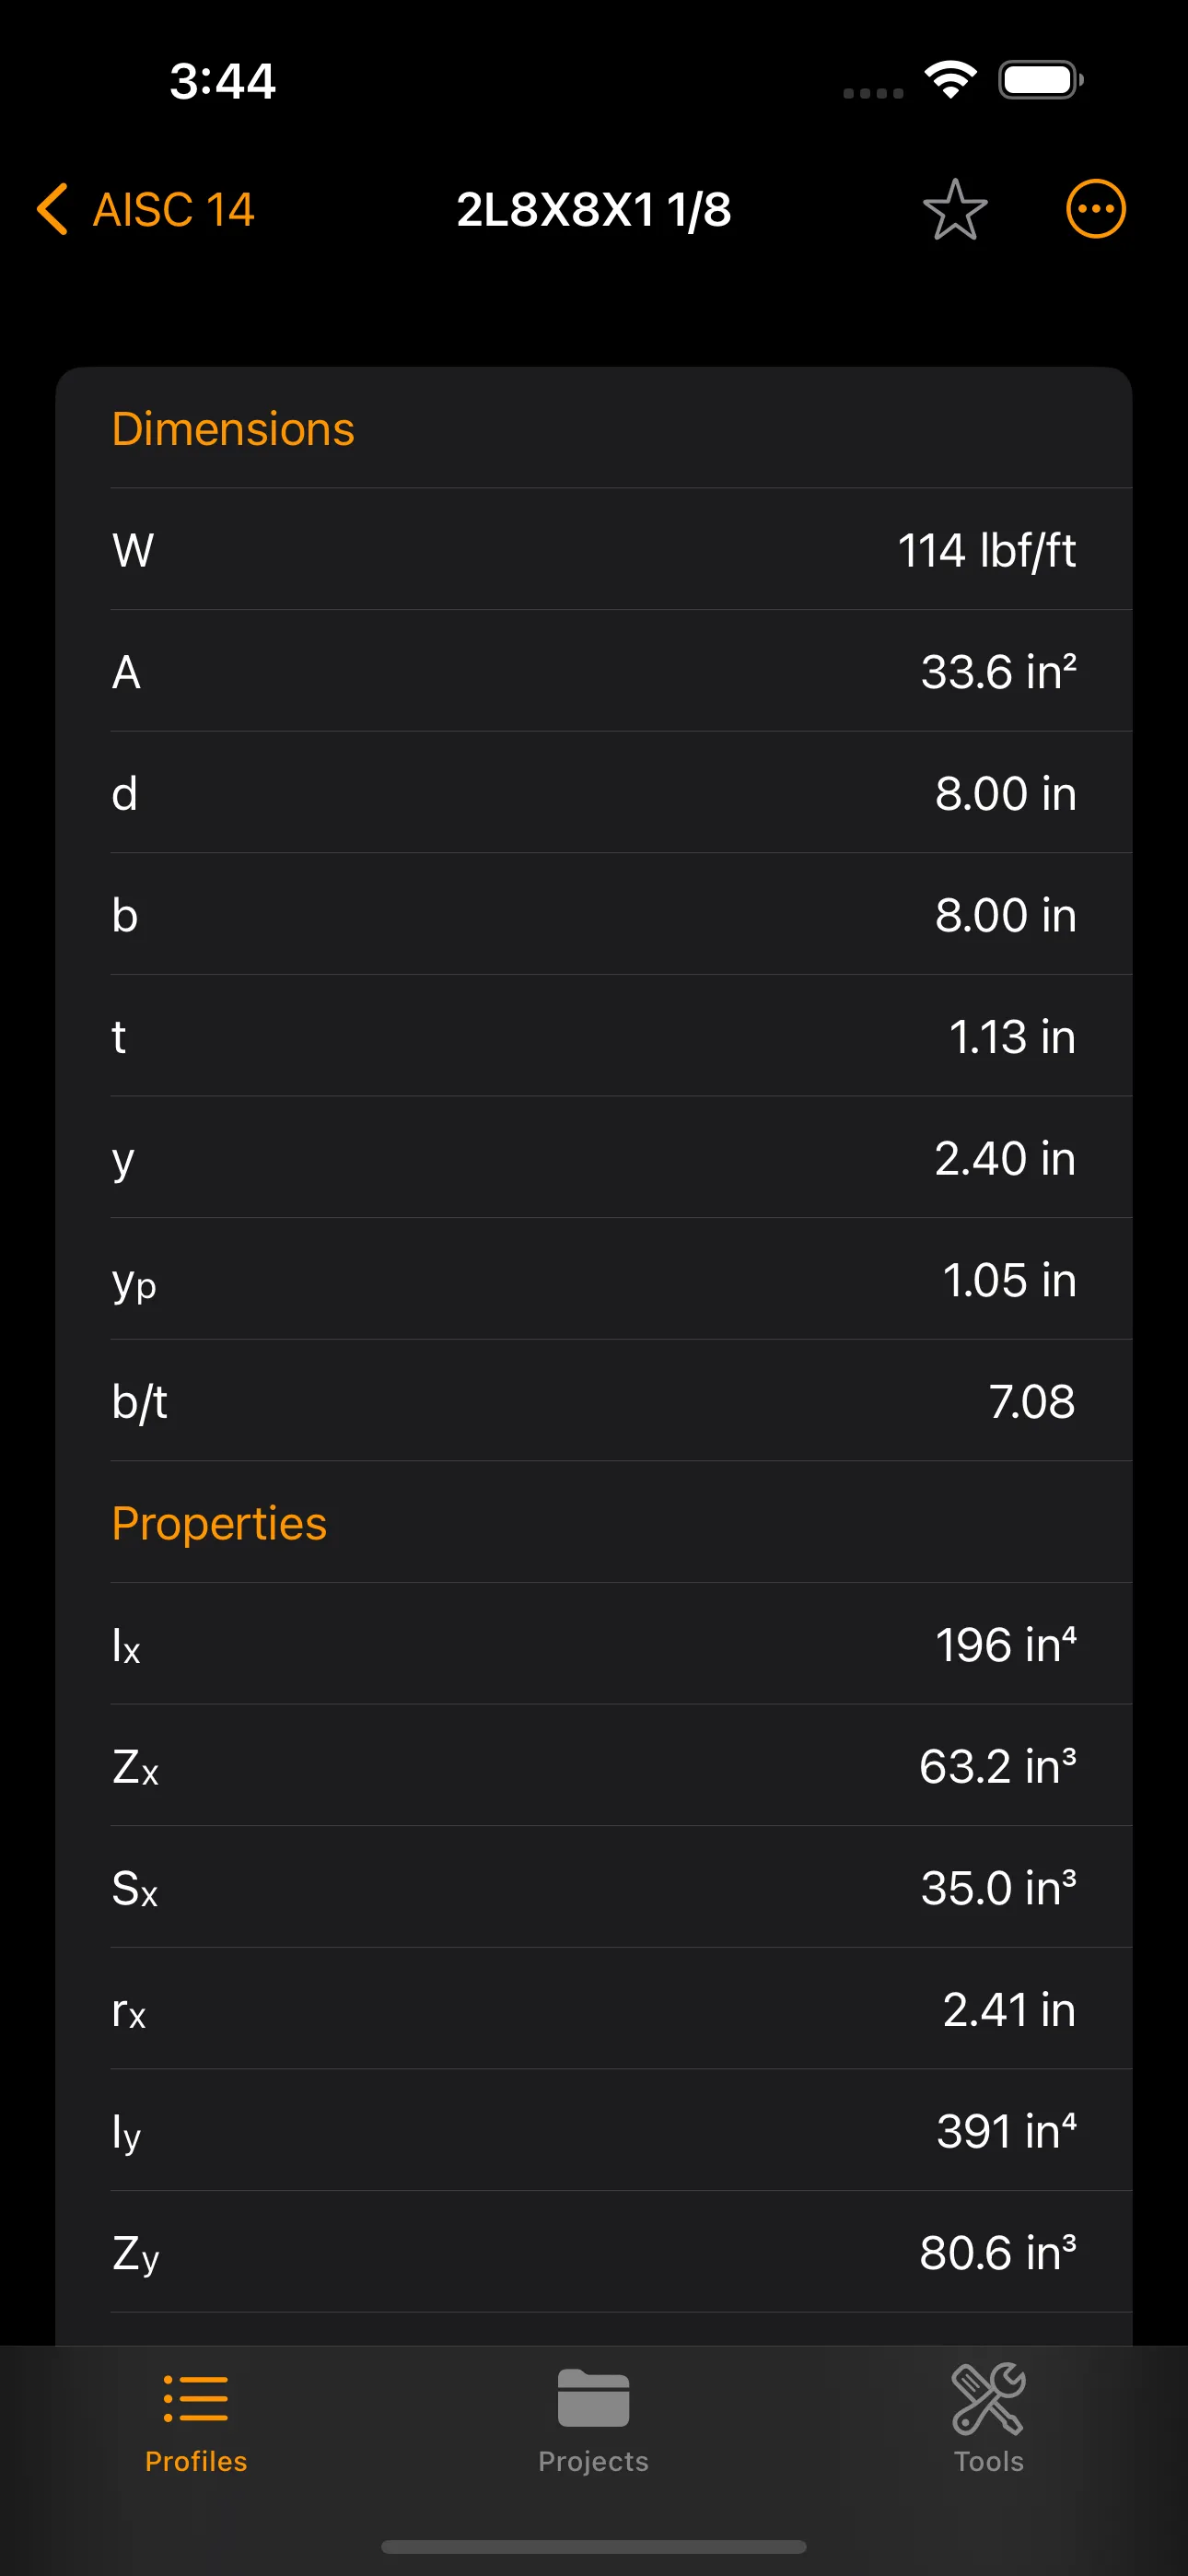The width and height of the screenshot is (1188, 2576).
Task: Select the b/t ratio row
Action: [594, 1401]
